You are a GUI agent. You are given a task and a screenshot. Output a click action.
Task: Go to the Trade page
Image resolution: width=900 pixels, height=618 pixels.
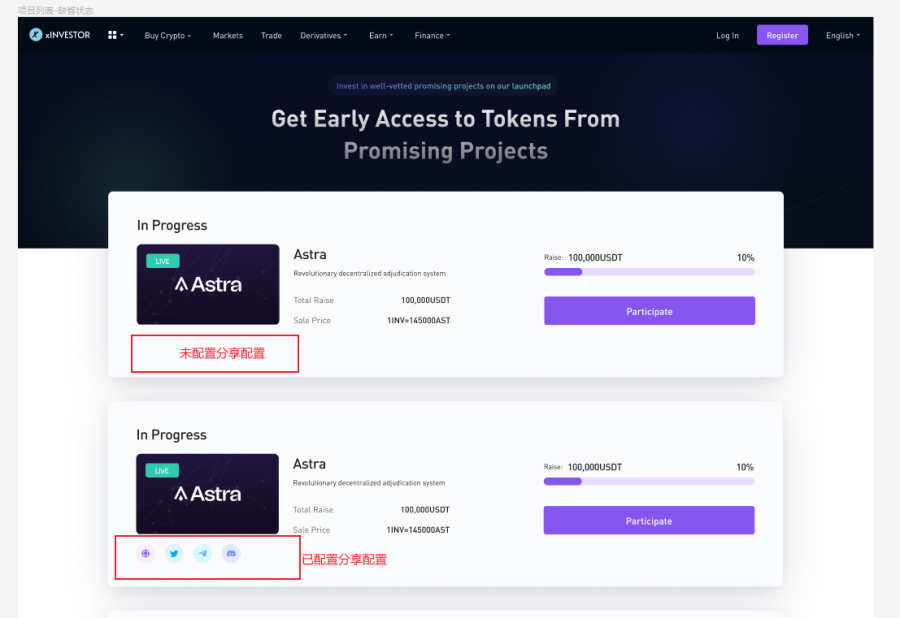click(271, 36)
